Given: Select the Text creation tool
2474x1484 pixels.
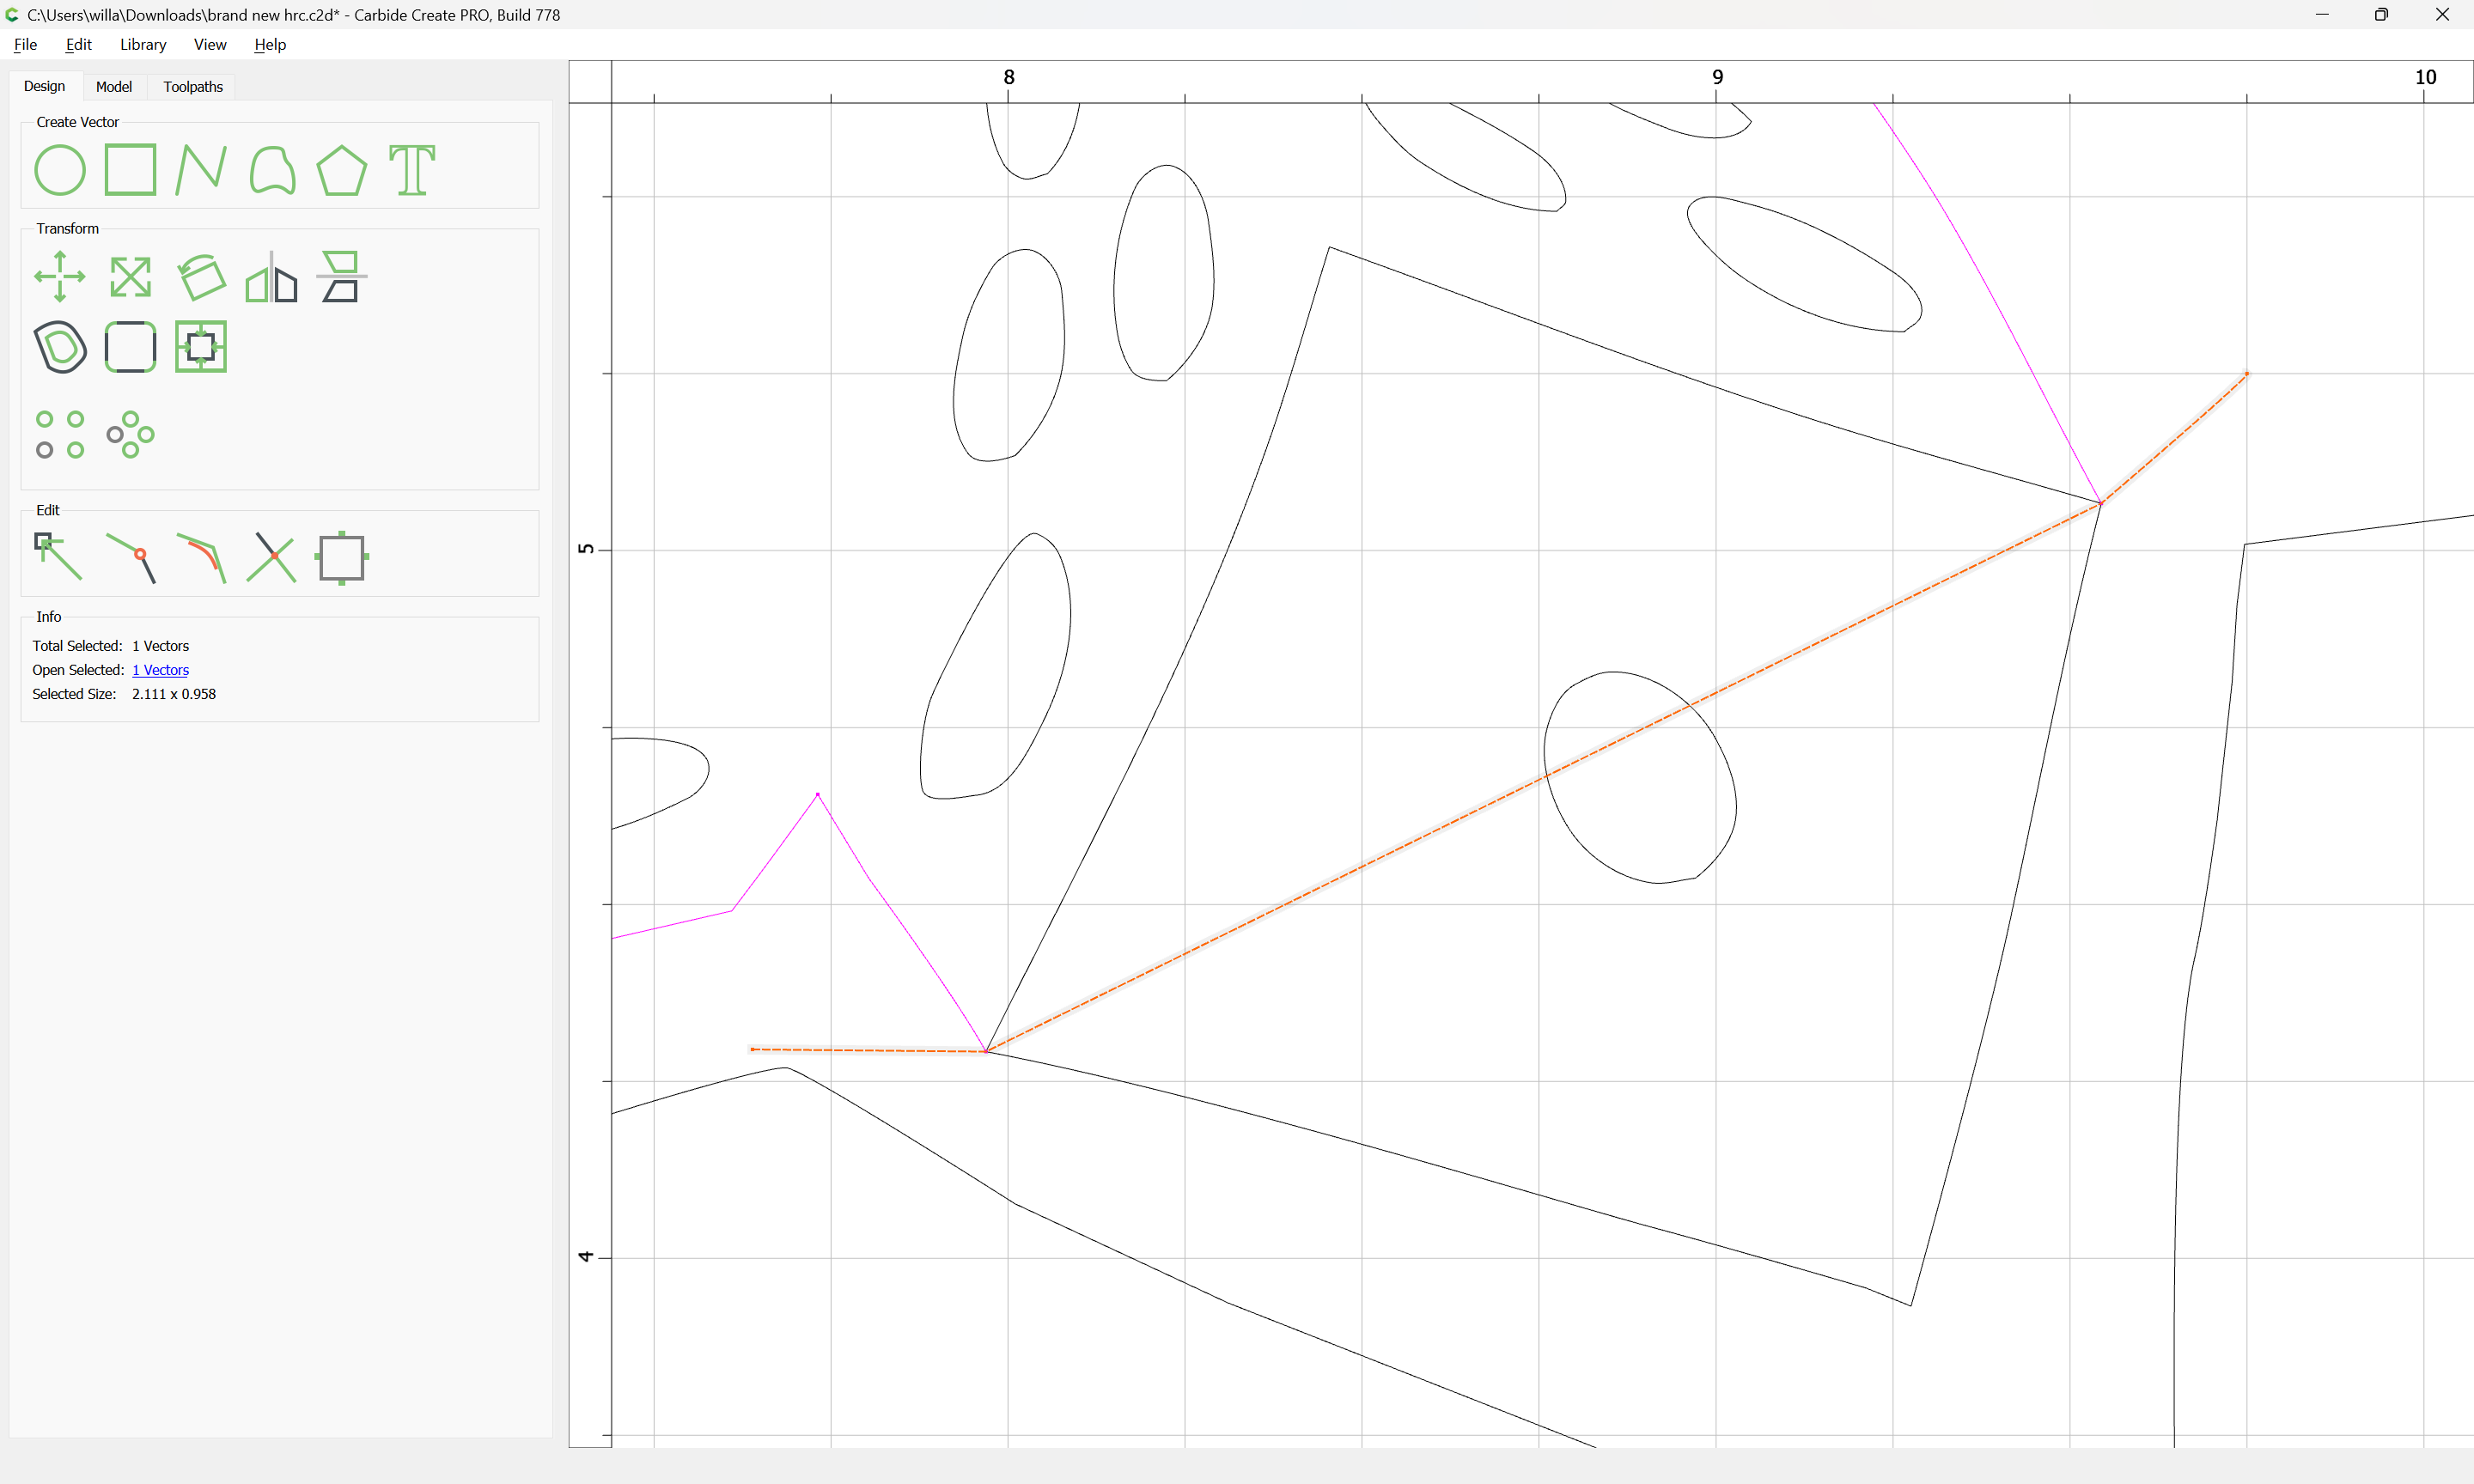Looking at the screenshot, I should click(412, 170).
